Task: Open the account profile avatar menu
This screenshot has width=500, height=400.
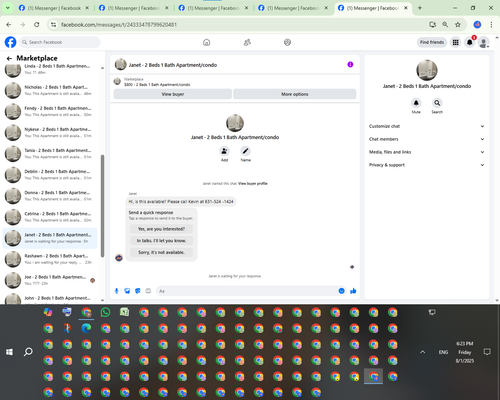Action: (x=484, y=42)
